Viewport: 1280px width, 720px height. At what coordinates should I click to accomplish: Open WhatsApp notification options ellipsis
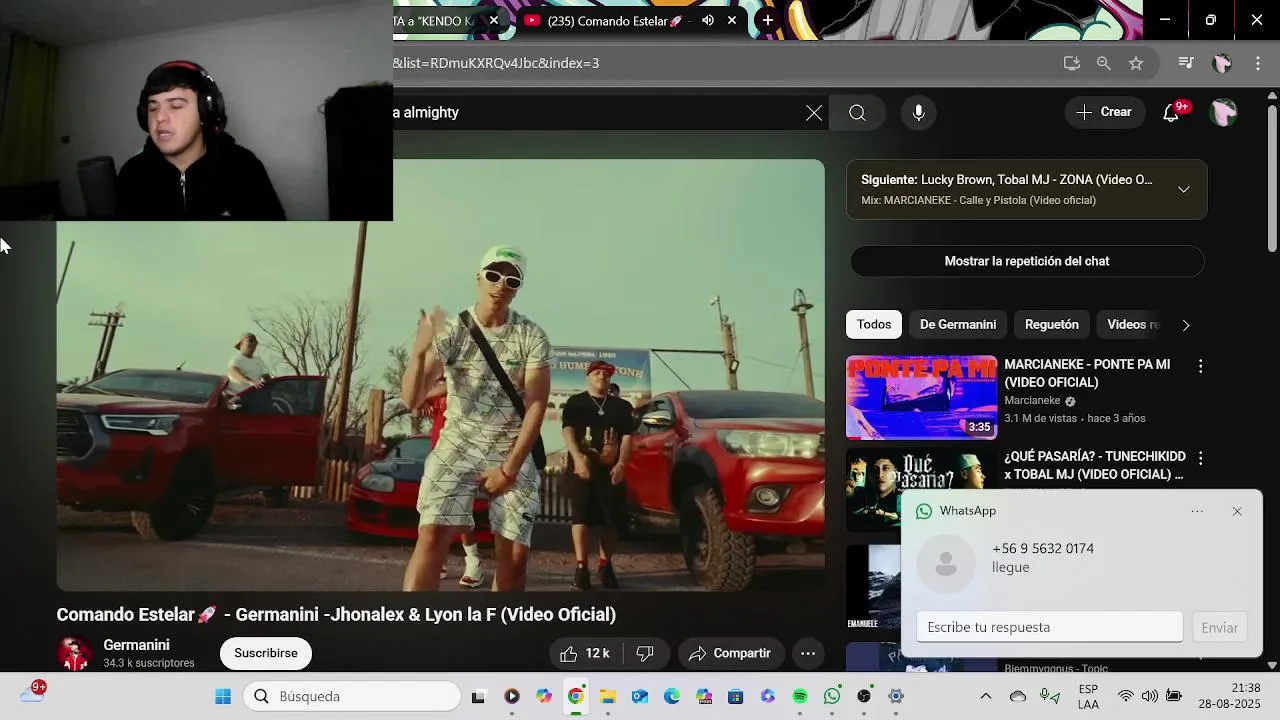(1197, 511)
